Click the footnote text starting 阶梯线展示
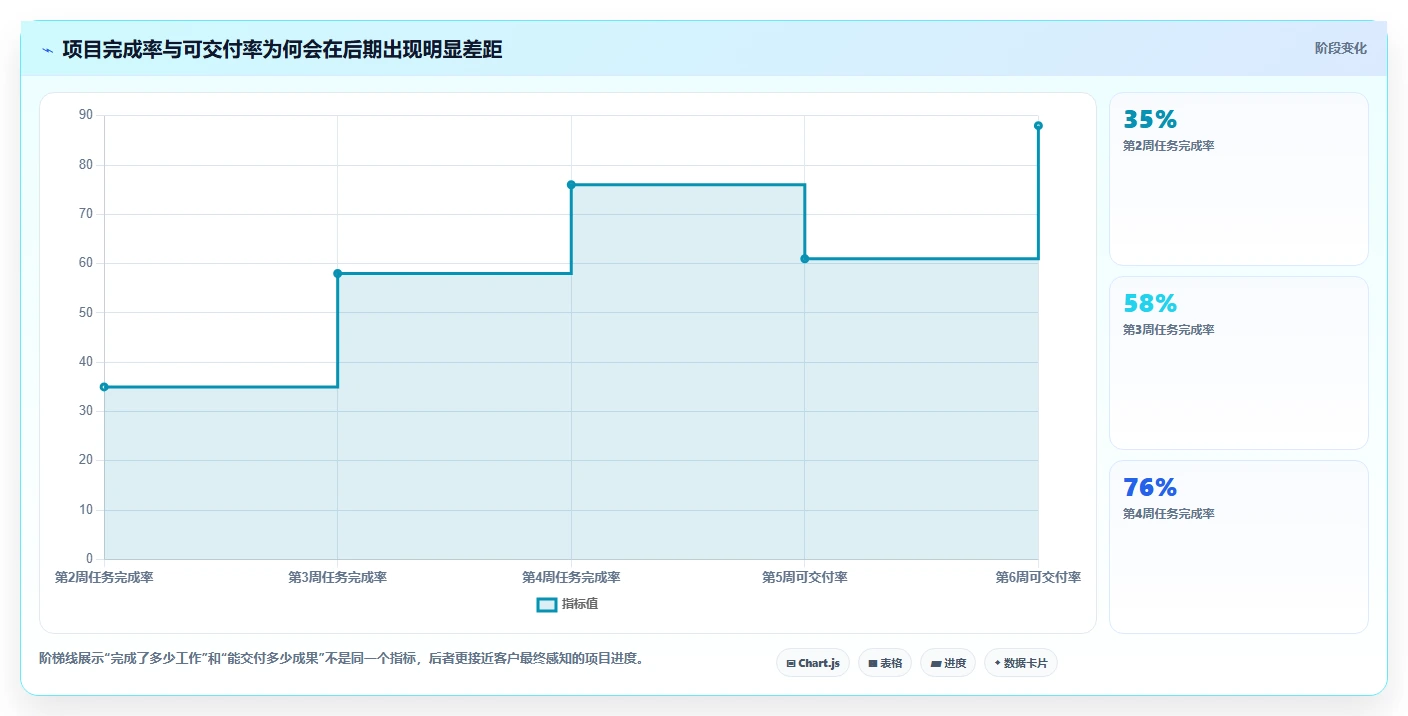This screenshot has width=1408, height=716. 345,659
